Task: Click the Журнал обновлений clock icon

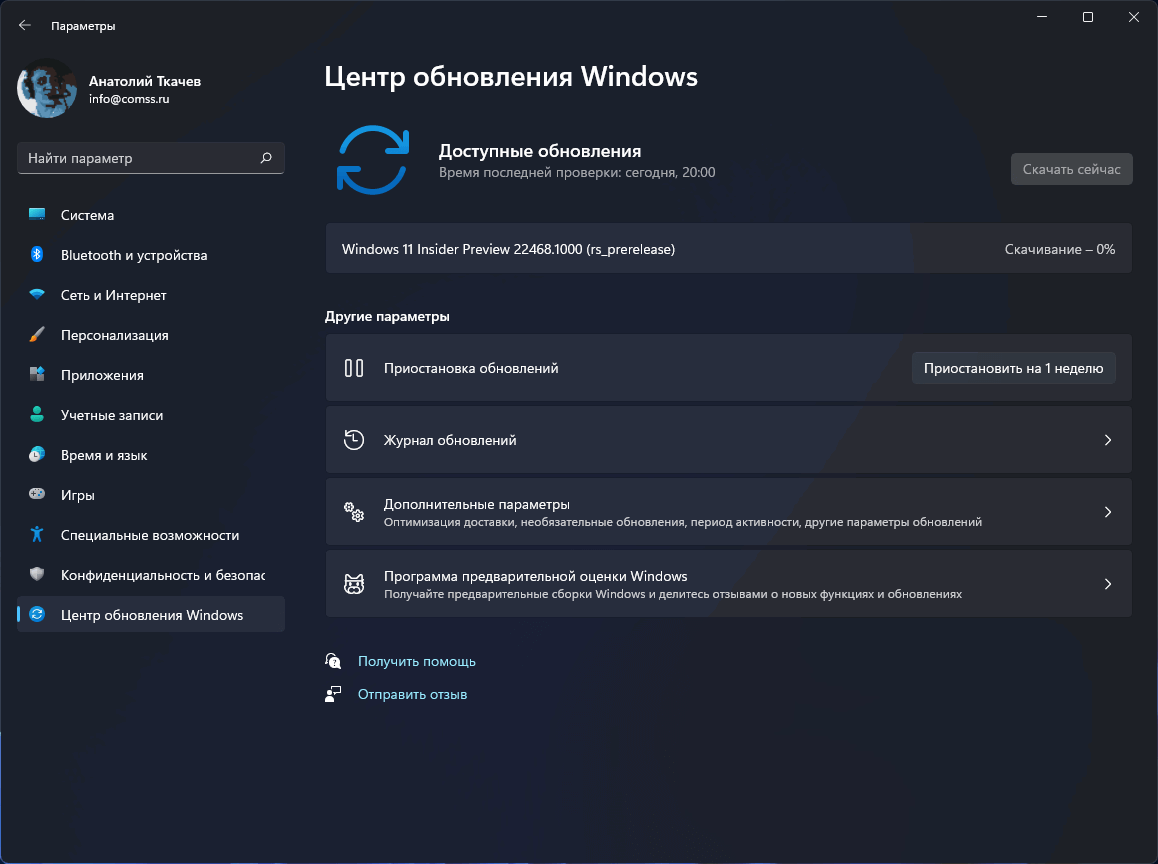Action: [x=354, y=440]
